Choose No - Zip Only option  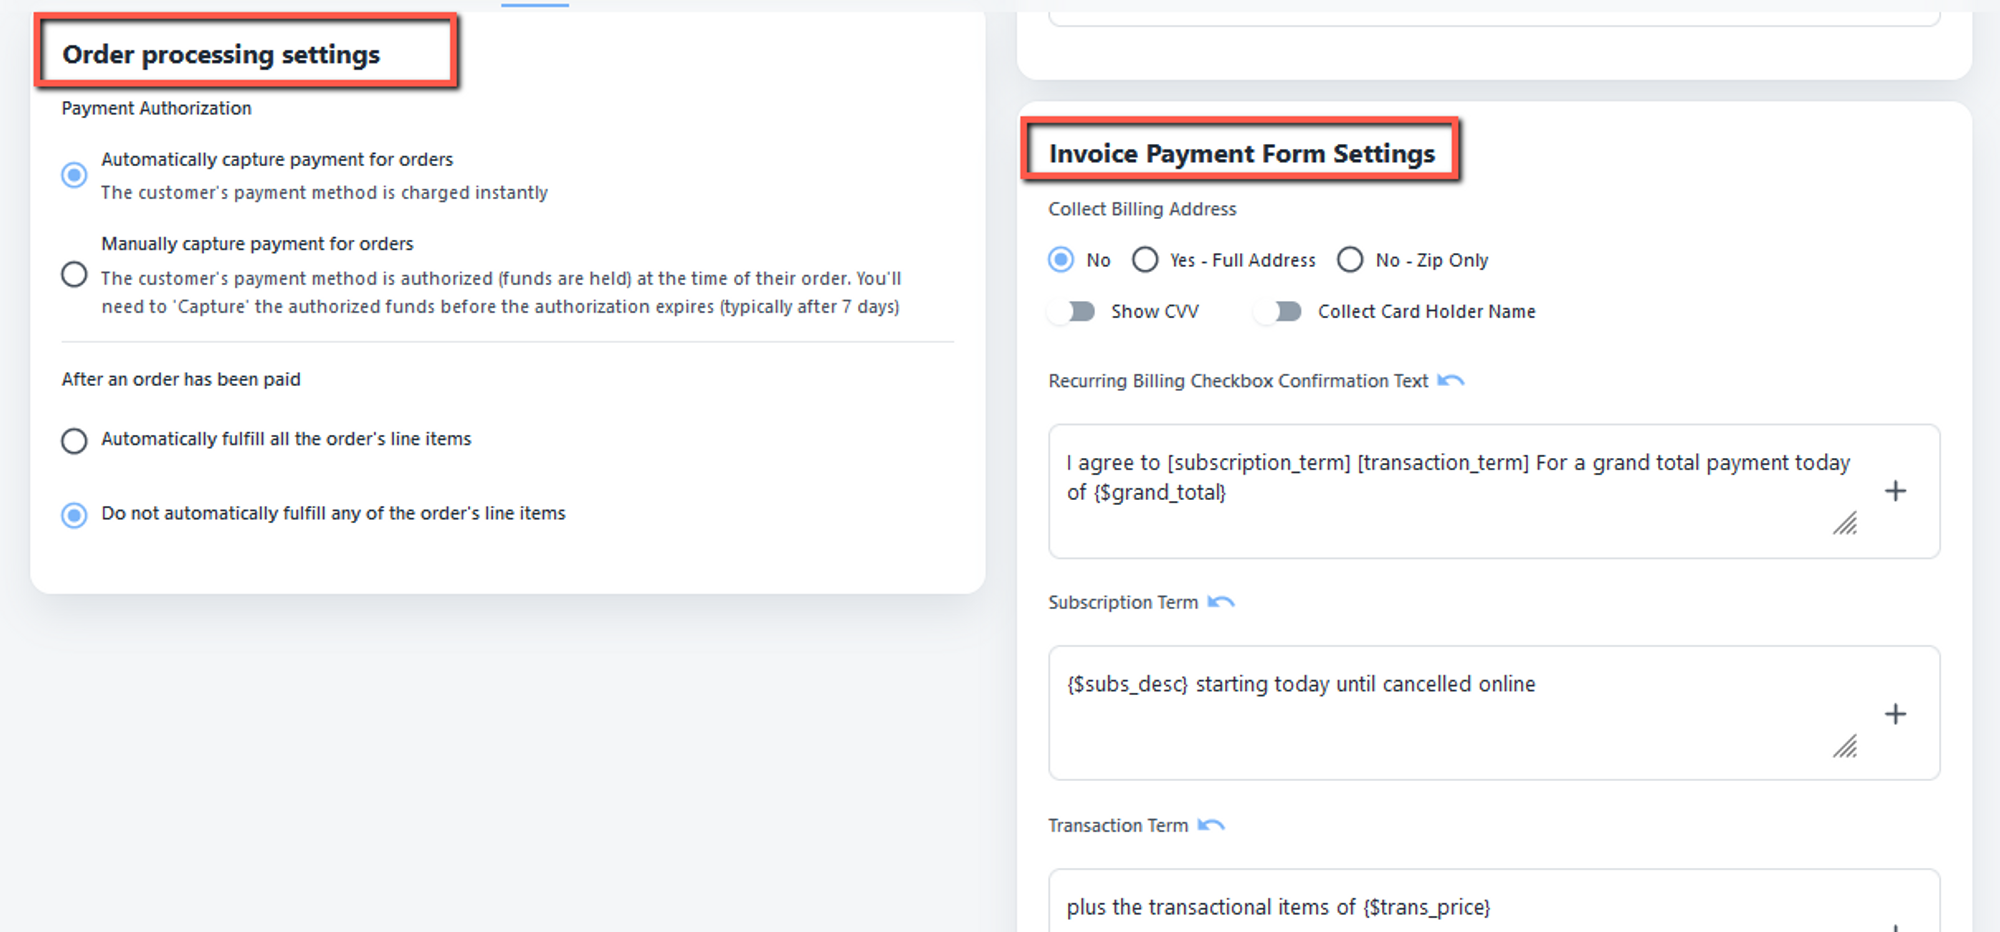click(1350, 260)
